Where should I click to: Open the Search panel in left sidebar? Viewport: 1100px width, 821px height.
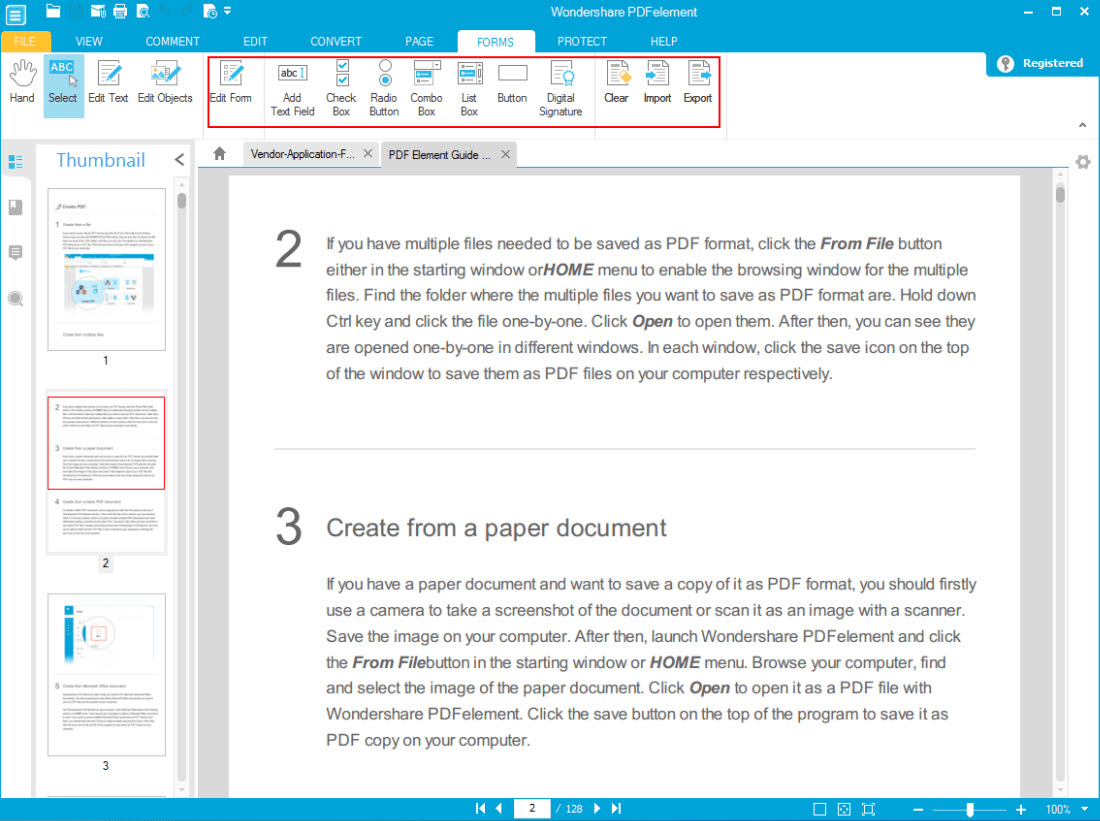pyautogui.click(x=16, y=298)
